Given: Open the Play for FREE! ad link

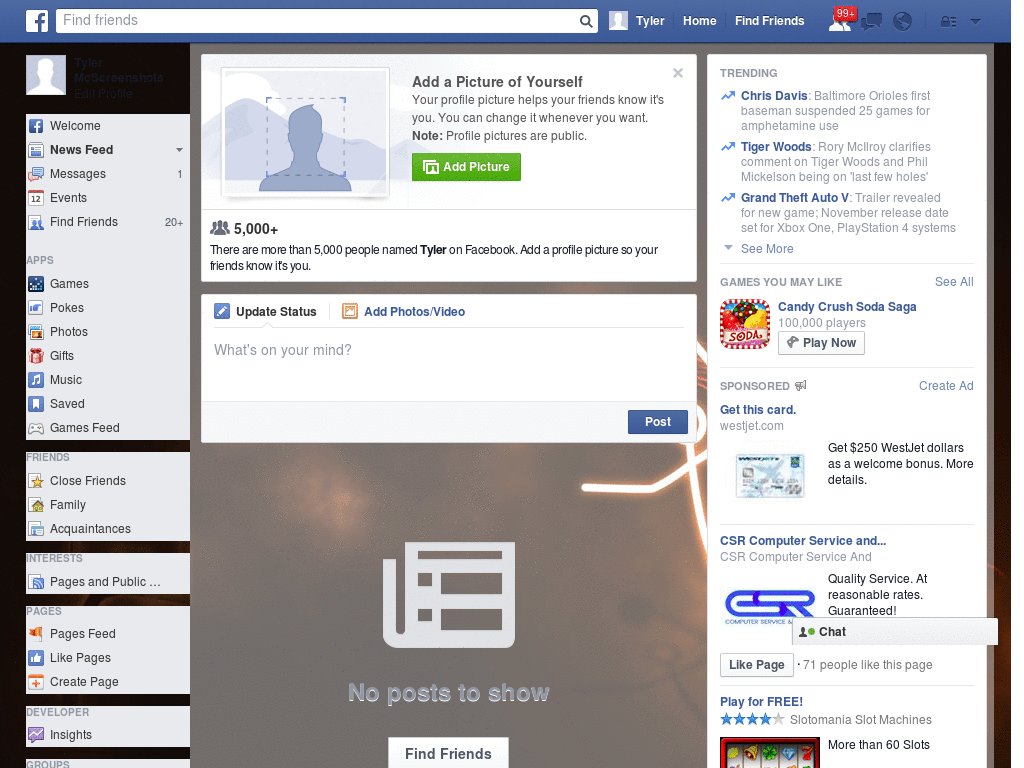Looking at the screenshot, I should click(761, 702).
